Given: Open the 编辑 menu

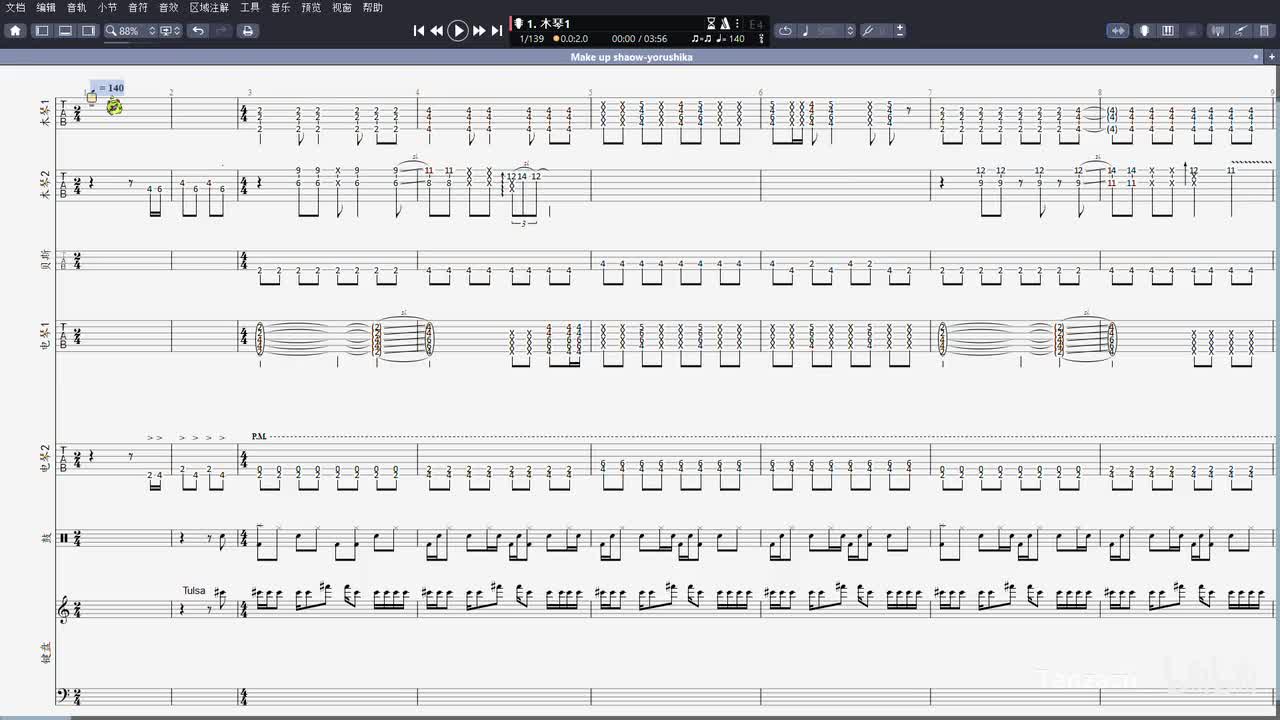Looking at the screenshot, I should pyautogui.click(x=46, y=7).
